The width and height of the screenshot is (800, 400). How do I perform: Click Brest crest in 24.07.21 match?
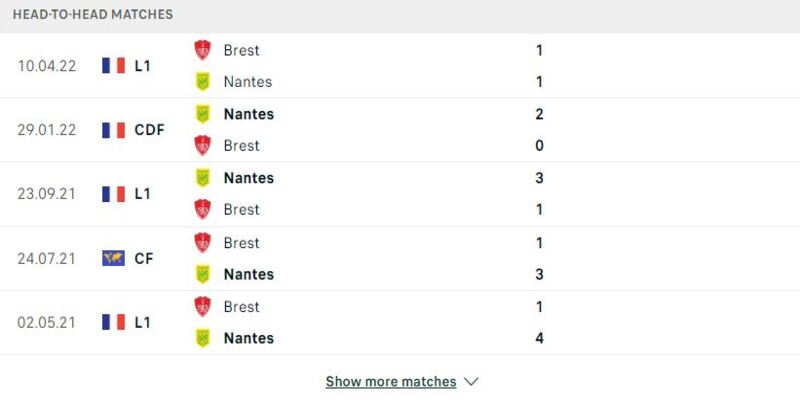pos(203,242)
